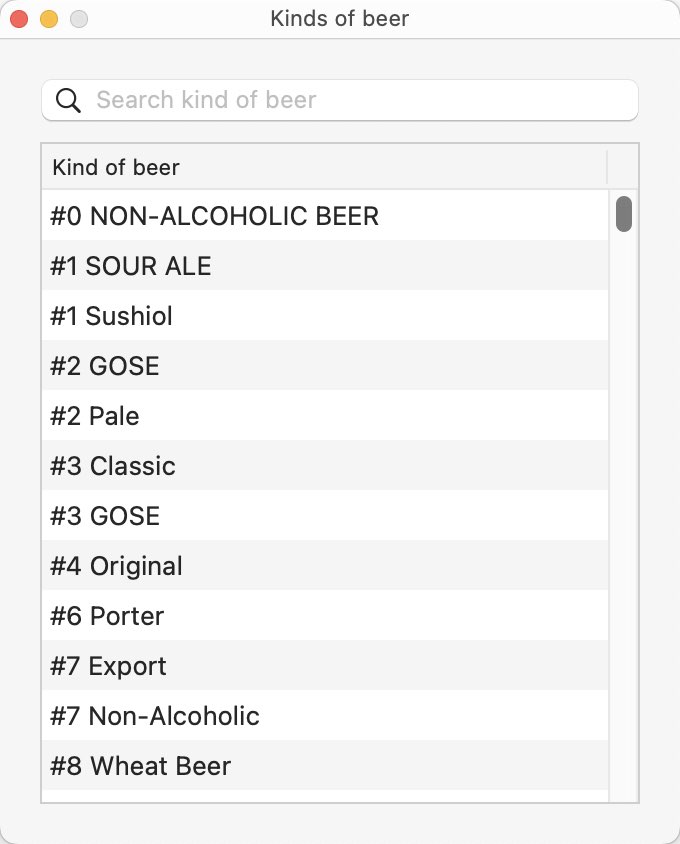Select the #7 Export entry
The width and height of the screenshot is (680, 844).
click(325, 666)
